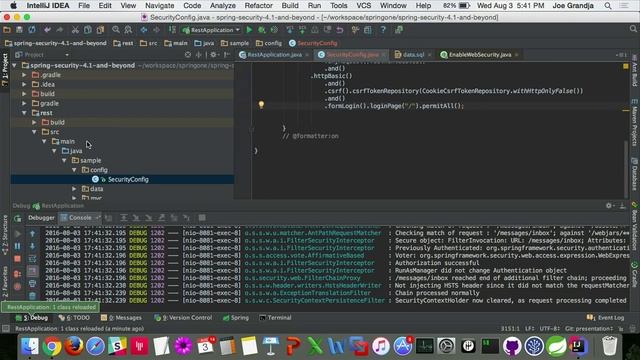Revert changes with VCS rollback icon

(340, 30)
